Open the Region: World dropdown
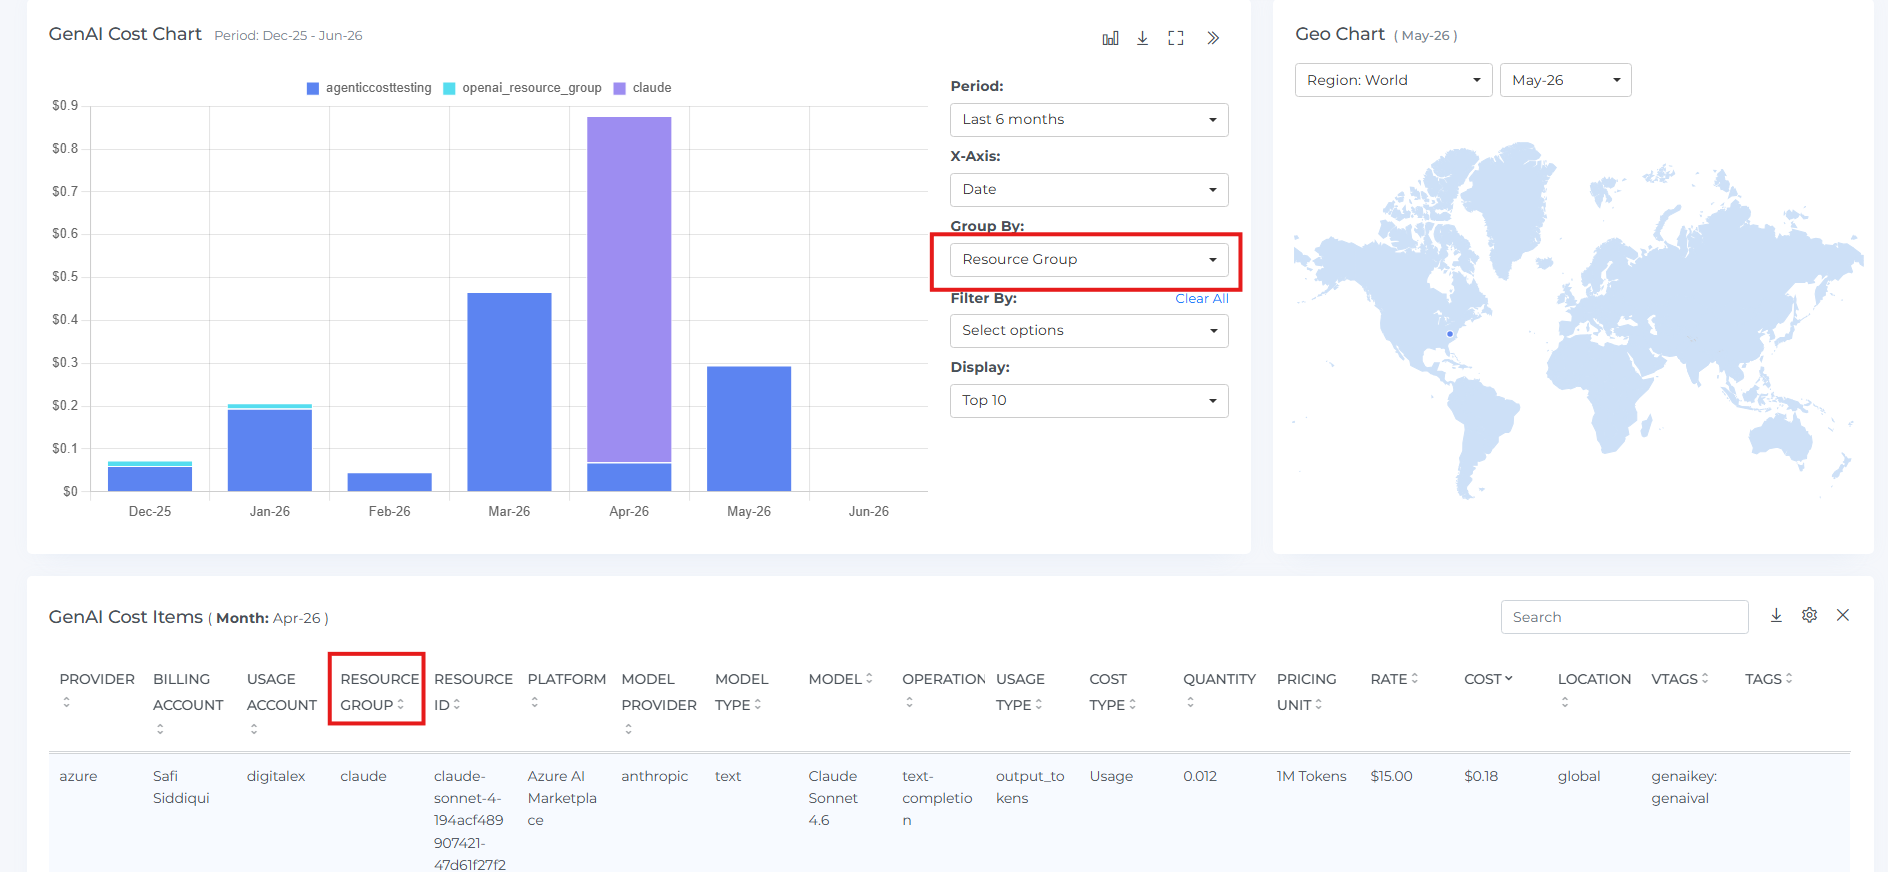The width and height of the screenshot is (1888, 872). 1393,80
